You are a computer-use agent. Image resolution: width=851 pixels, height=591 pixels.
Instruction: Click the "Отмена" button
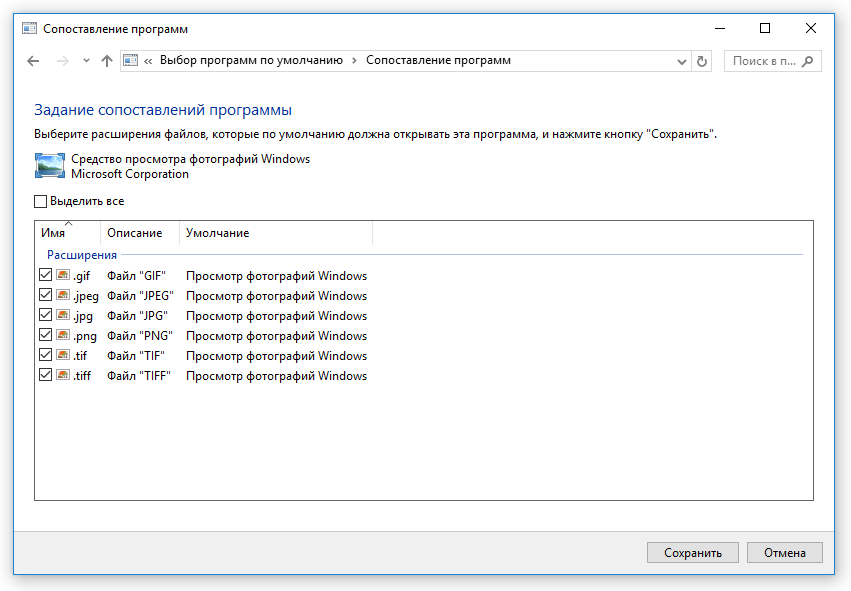785,552
